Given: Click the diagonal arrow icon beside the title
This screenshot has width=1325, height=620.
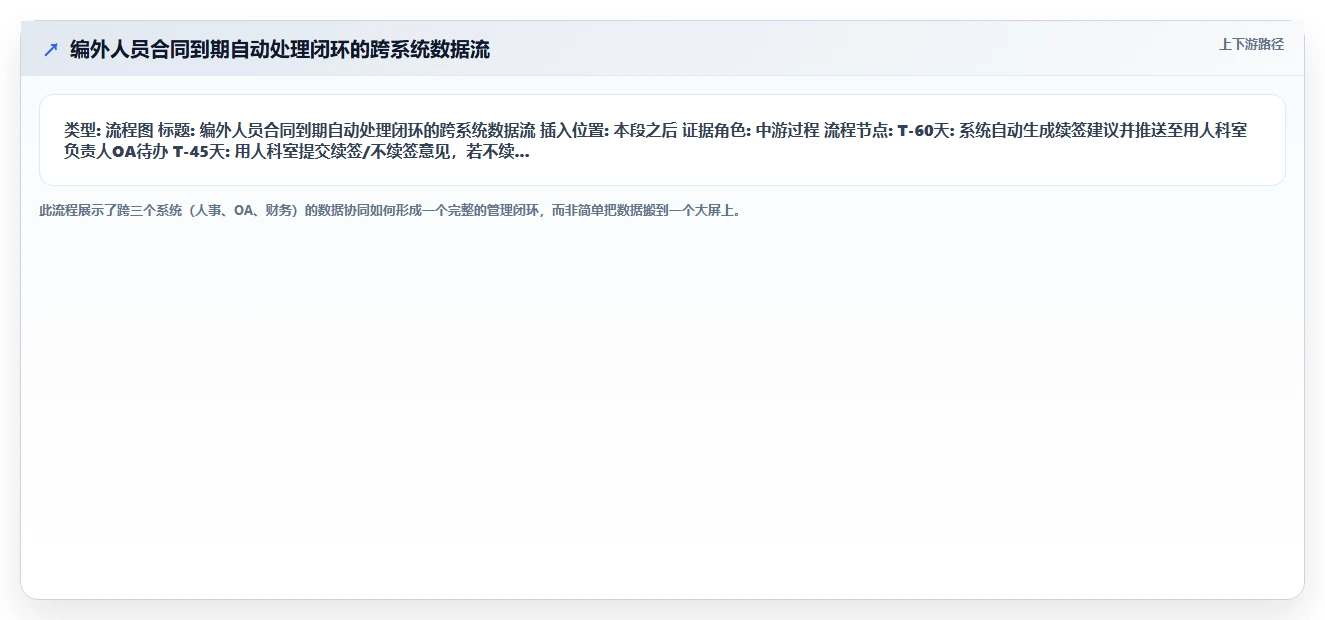Looking at the screenshot, I should pyautogui.click(x=51, y=50).
